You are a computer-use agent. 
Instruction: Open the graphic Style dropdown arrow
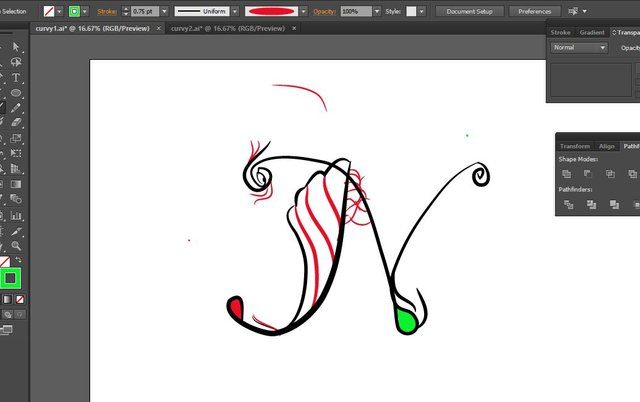click(422, 11)
